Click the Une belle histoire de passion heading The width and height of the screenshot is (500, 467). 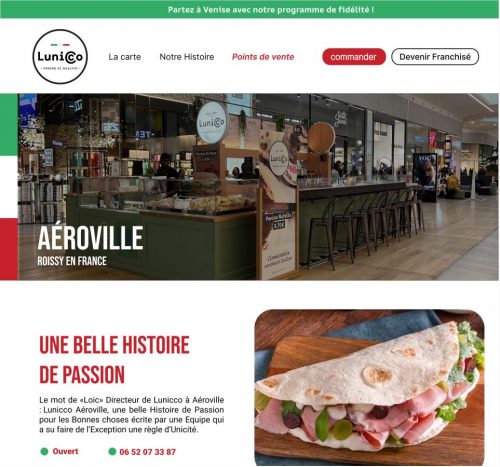[x=114, y=359]
